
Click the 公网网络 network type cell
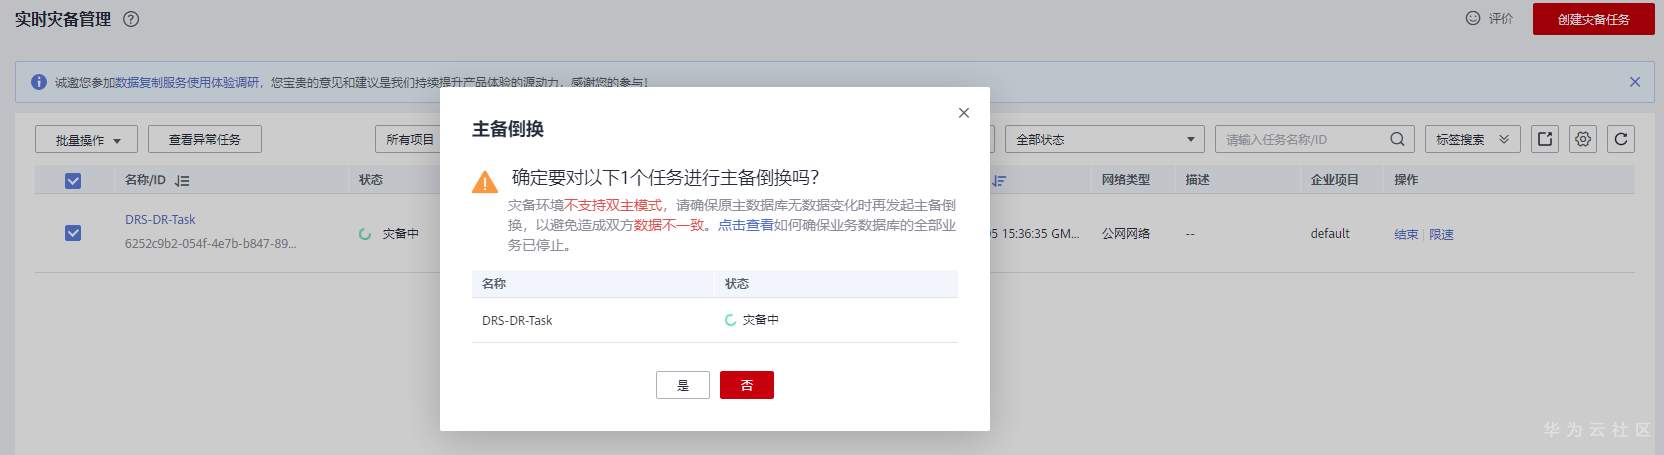(x=1126, y=234)
